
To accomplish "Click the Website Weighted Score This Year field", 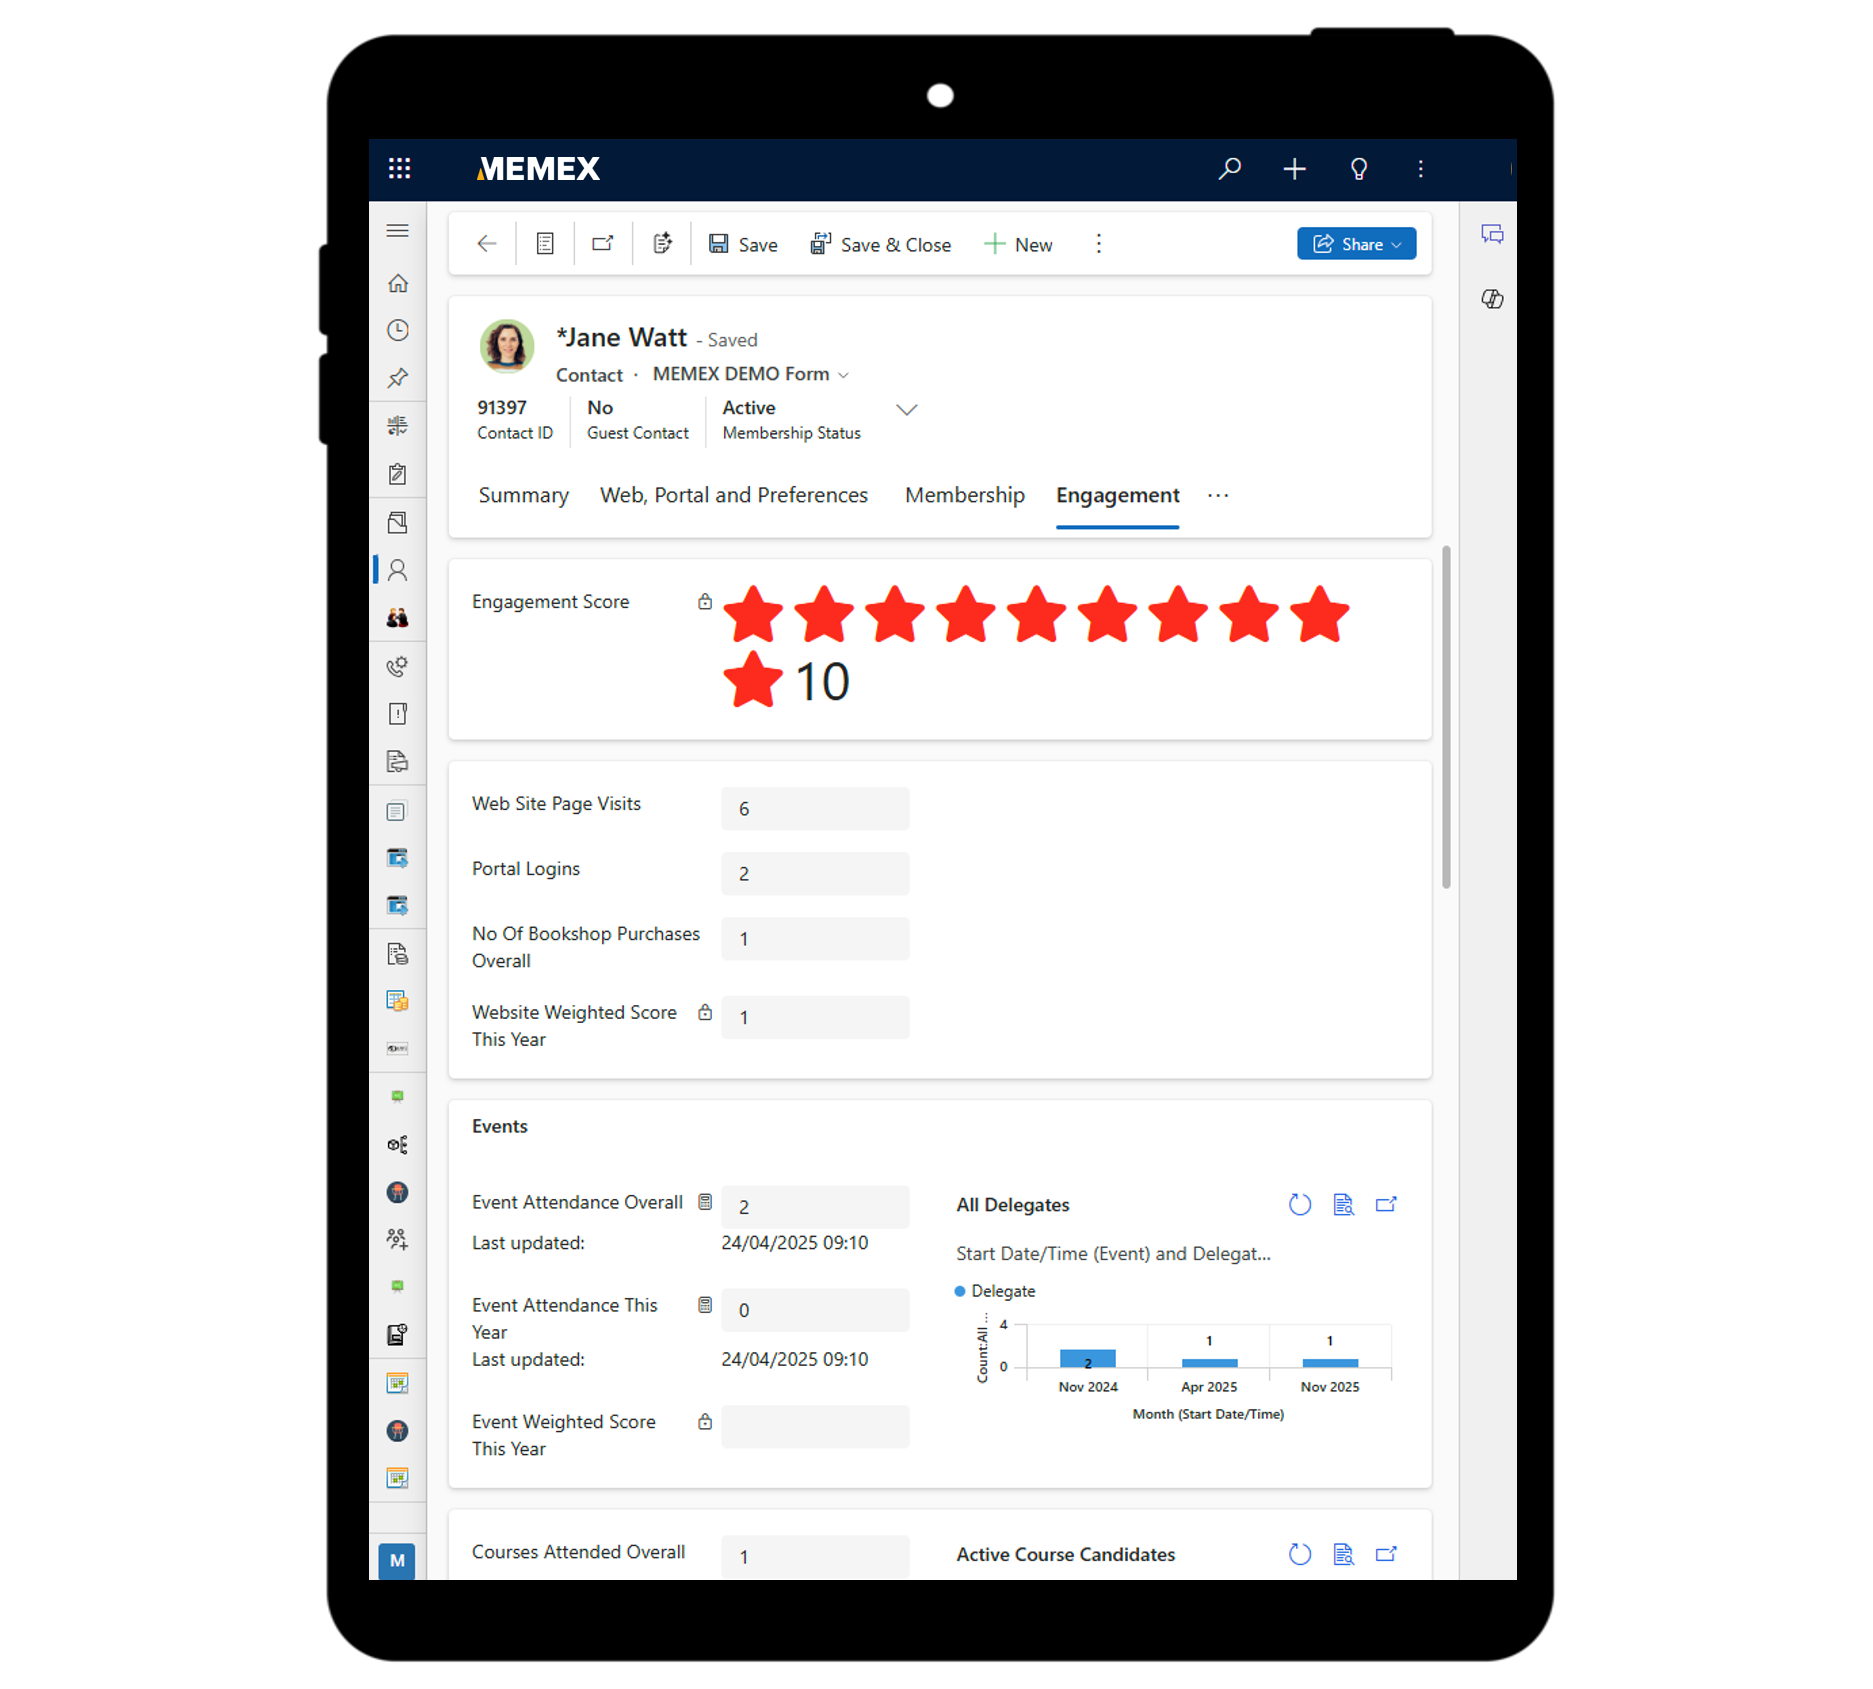I will [815, 1017].
